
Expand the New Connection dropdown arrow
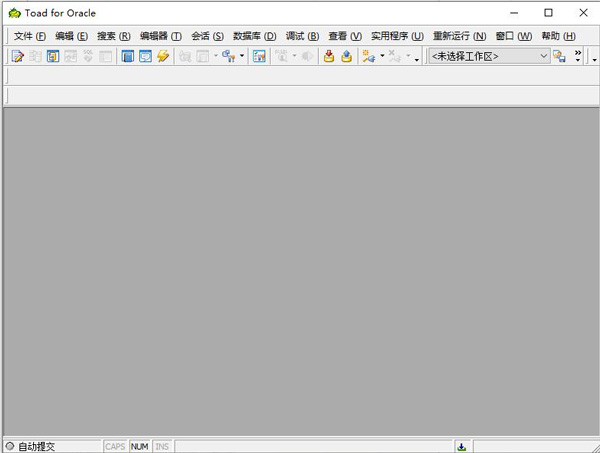(x=382, y=57)
